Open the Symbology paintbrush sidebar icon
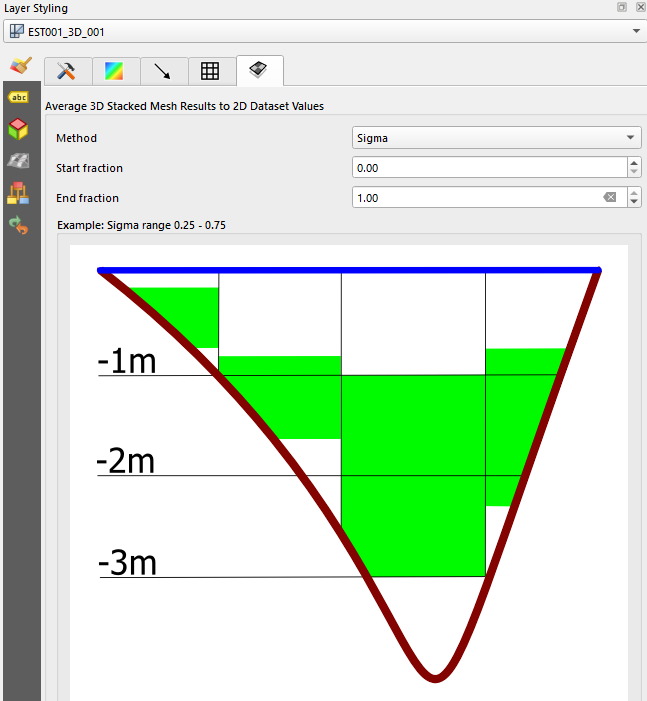Image resolution: width=647 pixels, height=701 pixels. click(x=19, y=66)
